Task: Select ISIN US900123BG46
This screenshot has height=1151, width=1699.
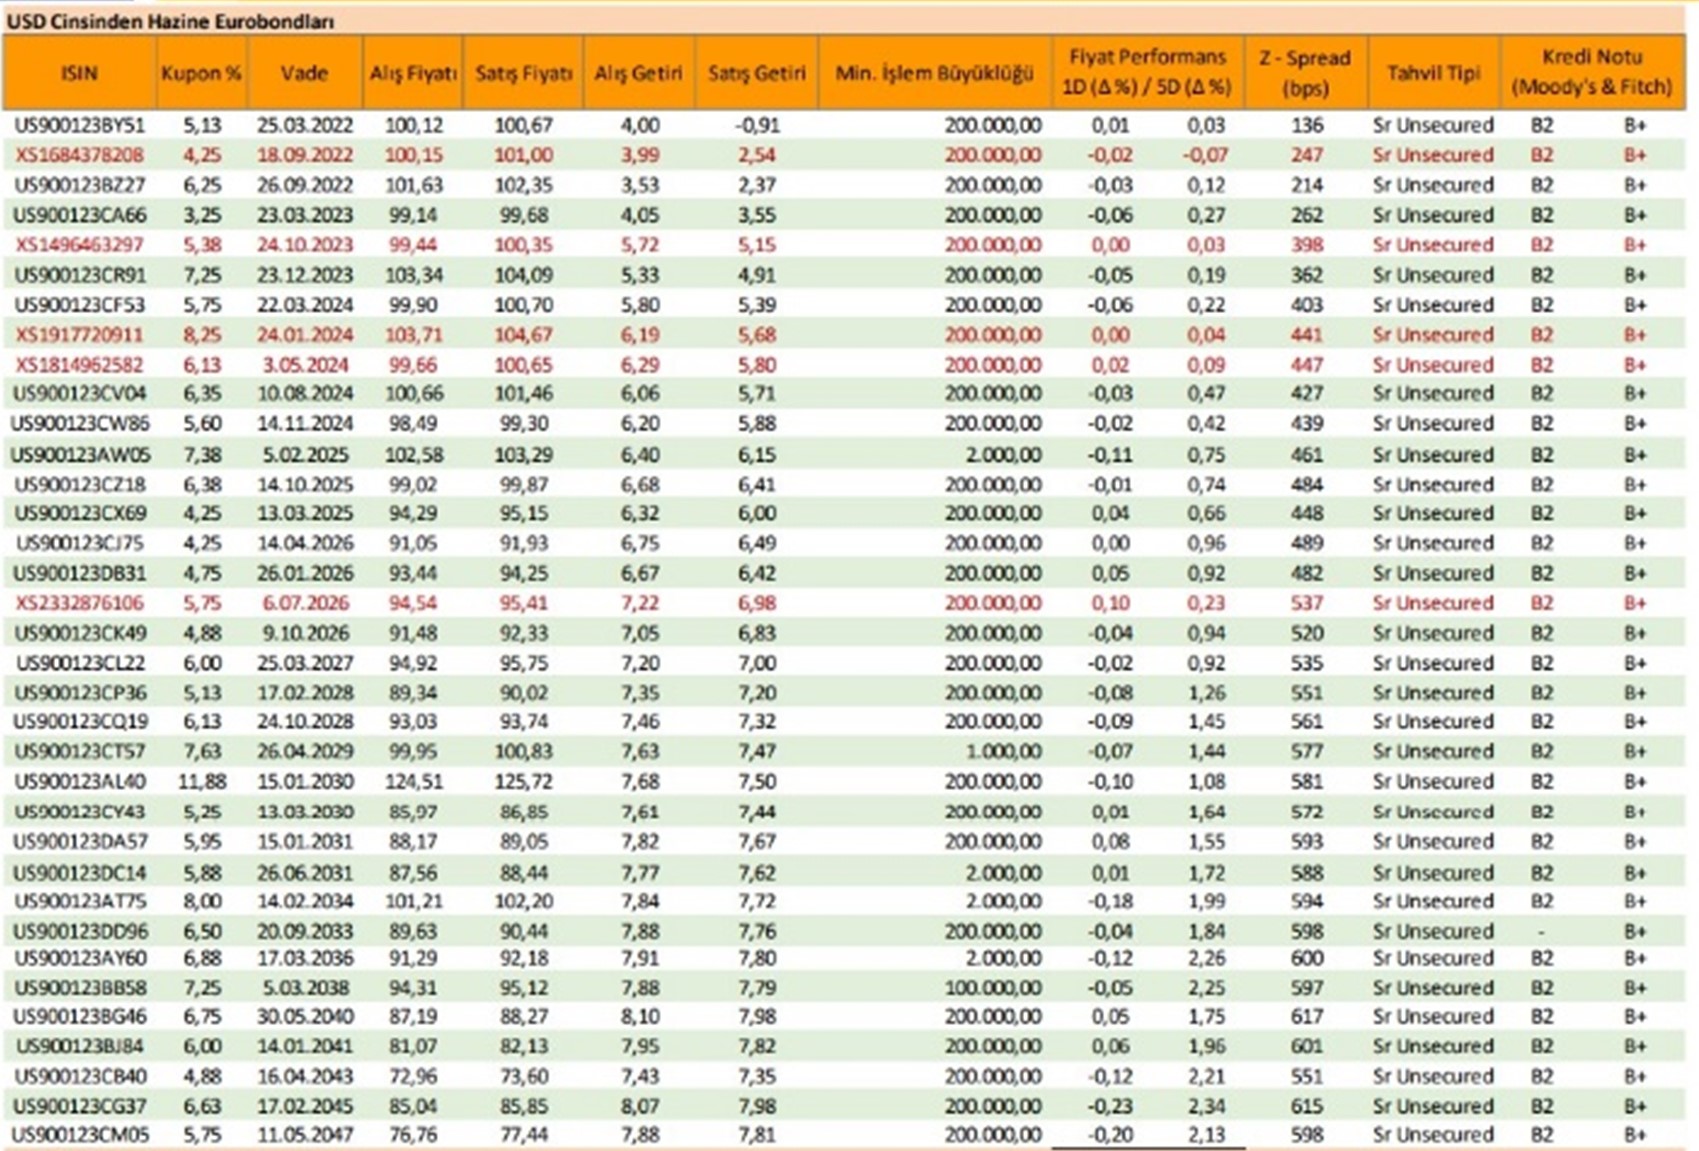Action: [79, 1017]
